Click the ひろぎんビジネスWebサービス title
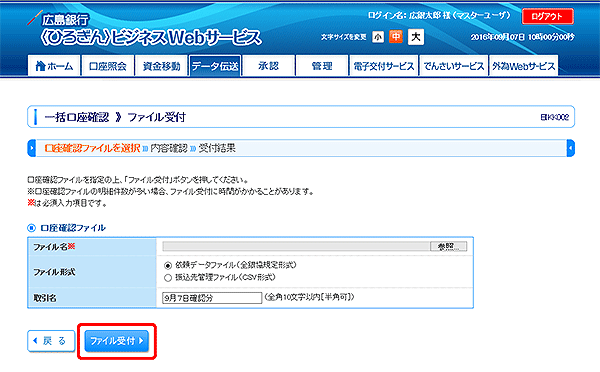This screenshot has width=600, height=372. [151, 38]
